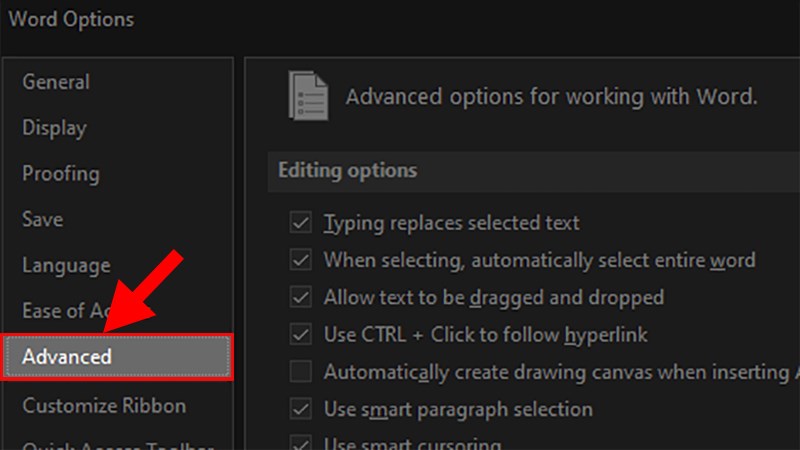Click the Editing options section header
Screen dimensions: 800x450
(347, 170)
